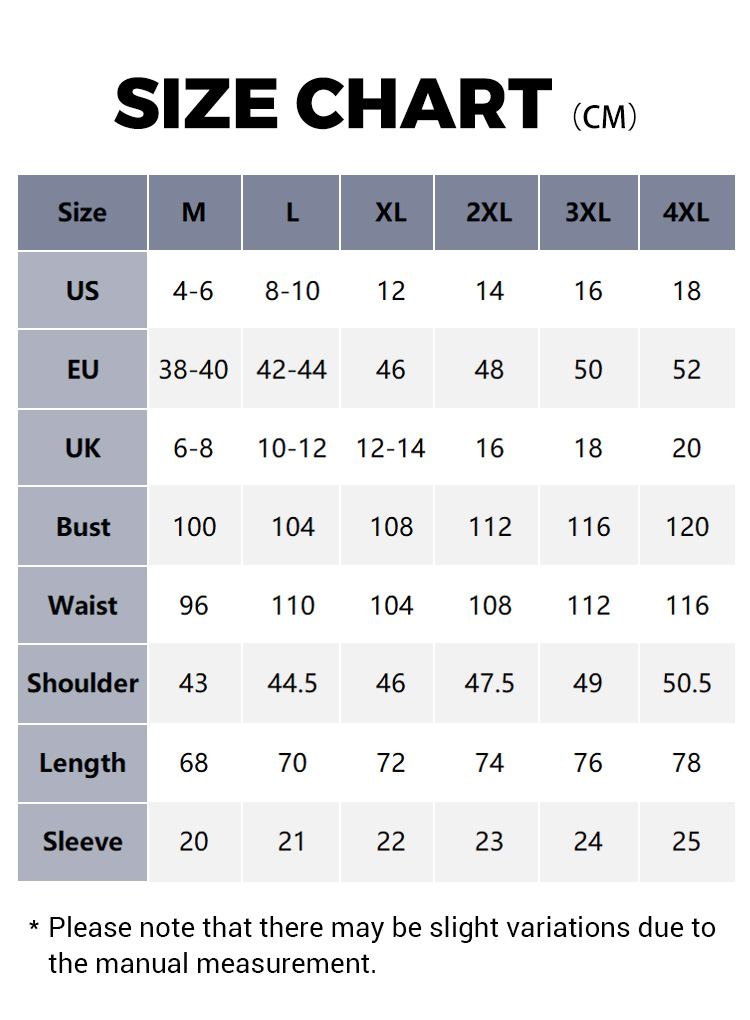Viewport: 750px width, 1020px height.
Task: Select the 2XL column header
Action: coord(488,213)
